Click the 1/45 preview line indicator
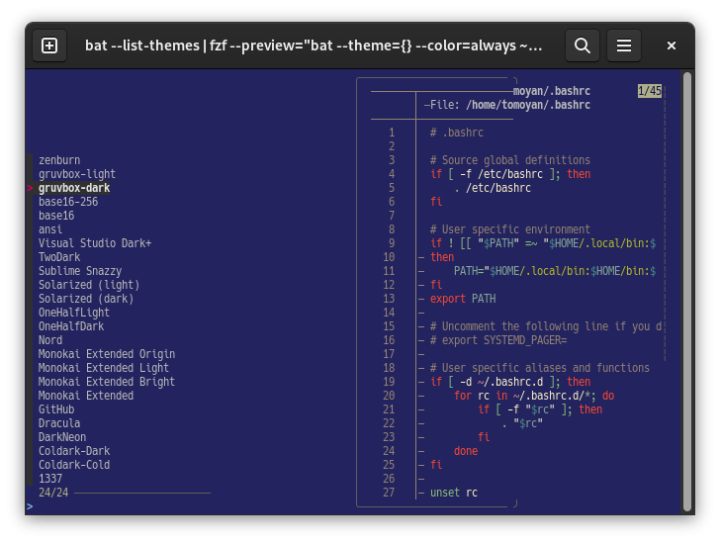This screenshot has width=720, height=543. pos(649,91)
